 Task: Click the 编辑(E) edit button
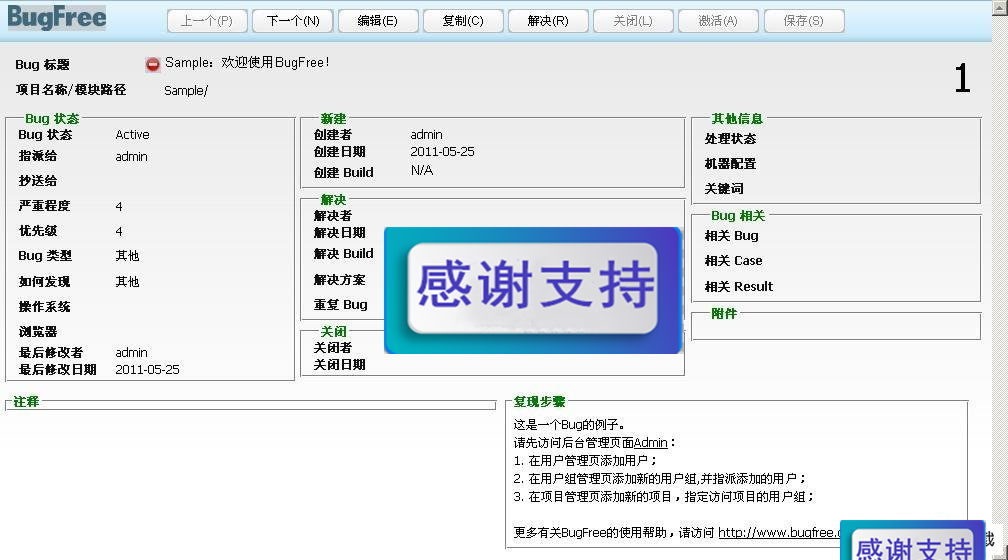(377, 21)
